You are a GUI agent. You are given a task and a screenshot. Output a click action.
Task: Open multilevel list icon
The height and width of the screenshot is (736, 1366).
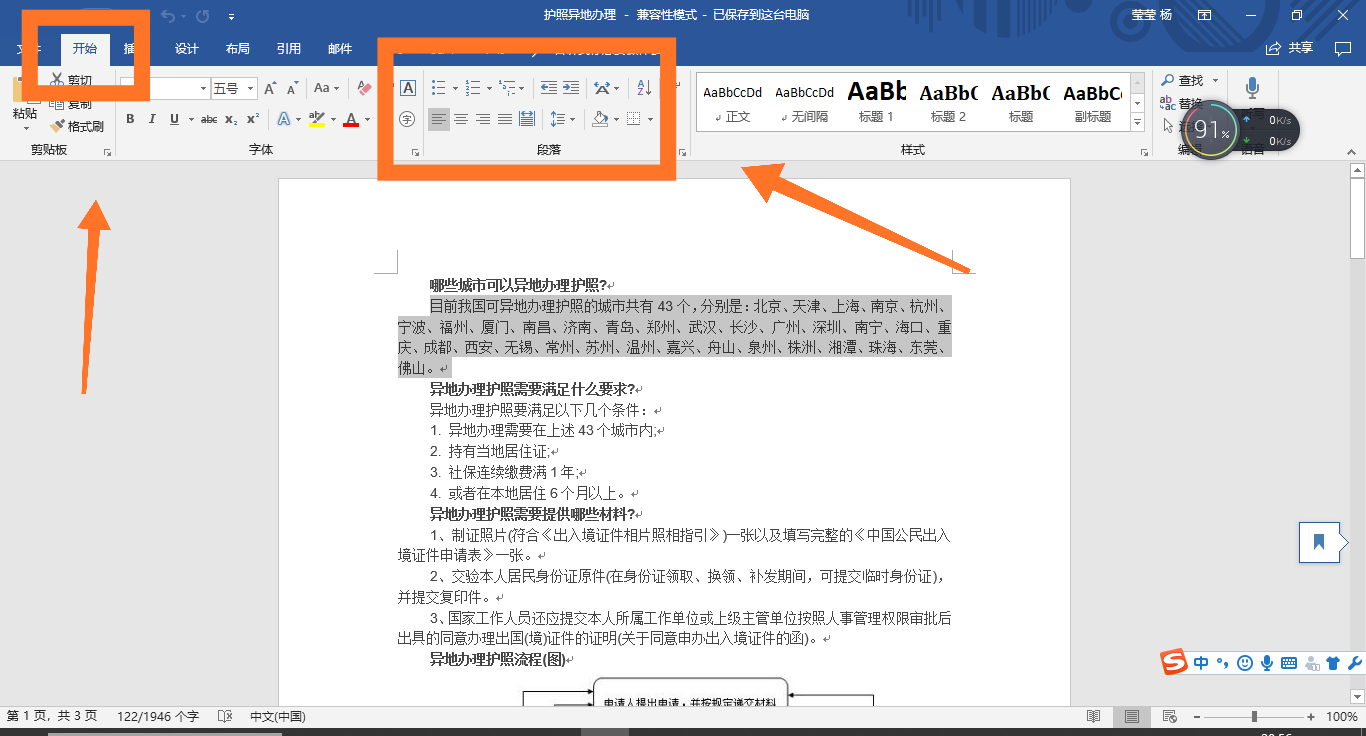(x=507, y=89)
